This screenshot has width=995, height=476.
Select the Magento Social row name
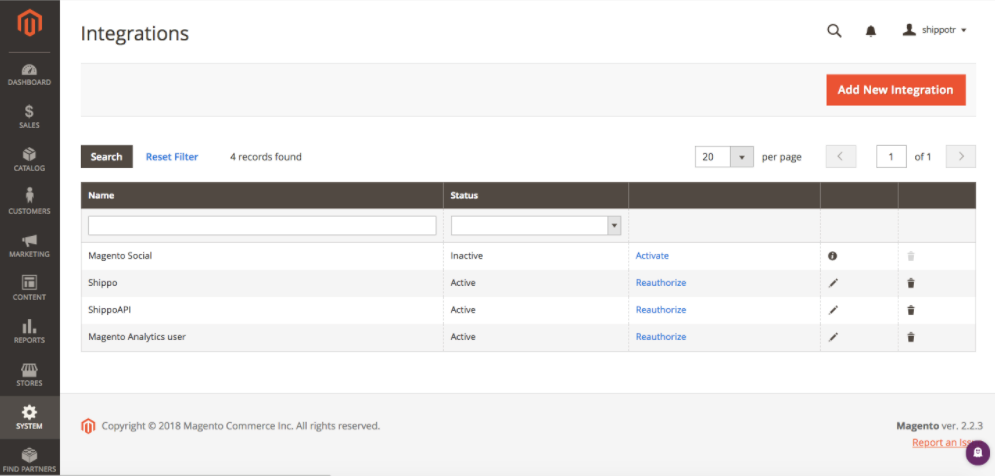coord(120,256)
